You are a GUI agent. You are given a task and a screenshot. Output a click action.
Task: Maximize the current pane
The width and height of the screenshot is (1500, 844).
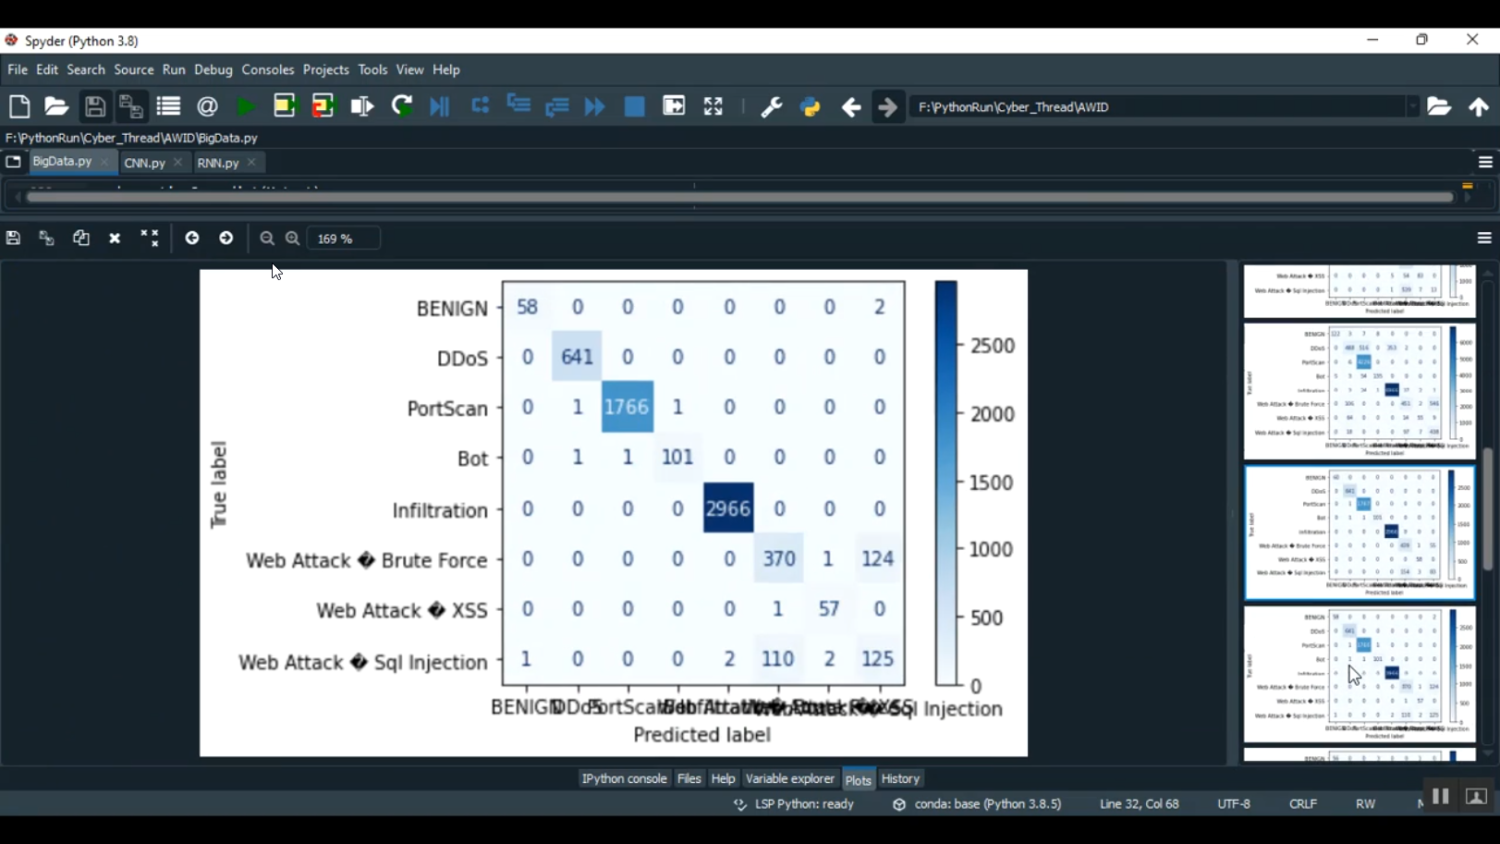713,107
